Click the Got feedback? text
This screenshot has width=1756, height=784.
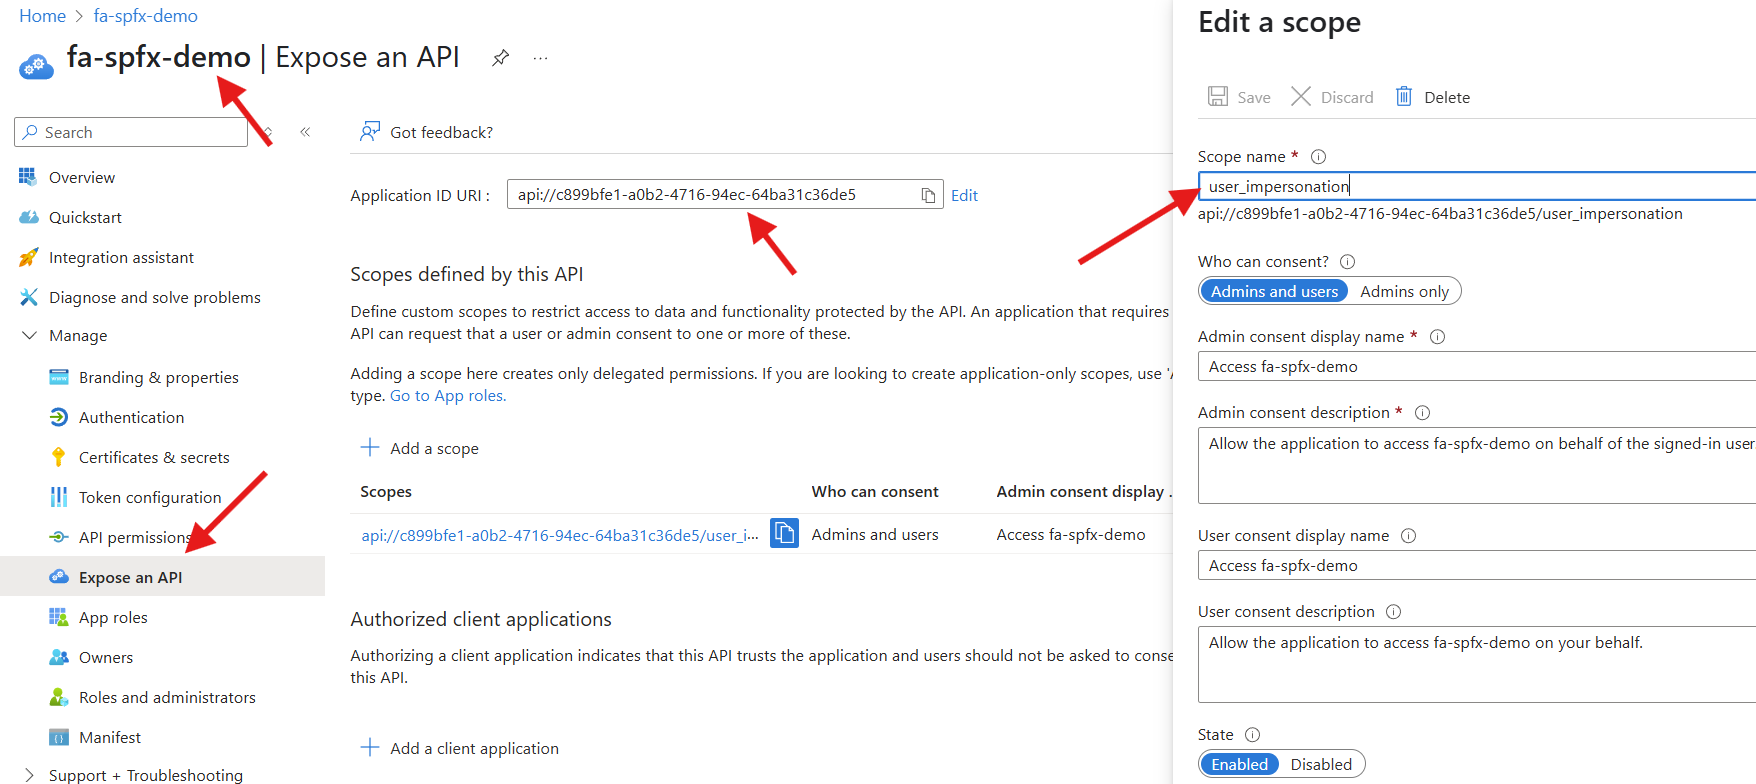pyautogui.click(x=441, y=132)
